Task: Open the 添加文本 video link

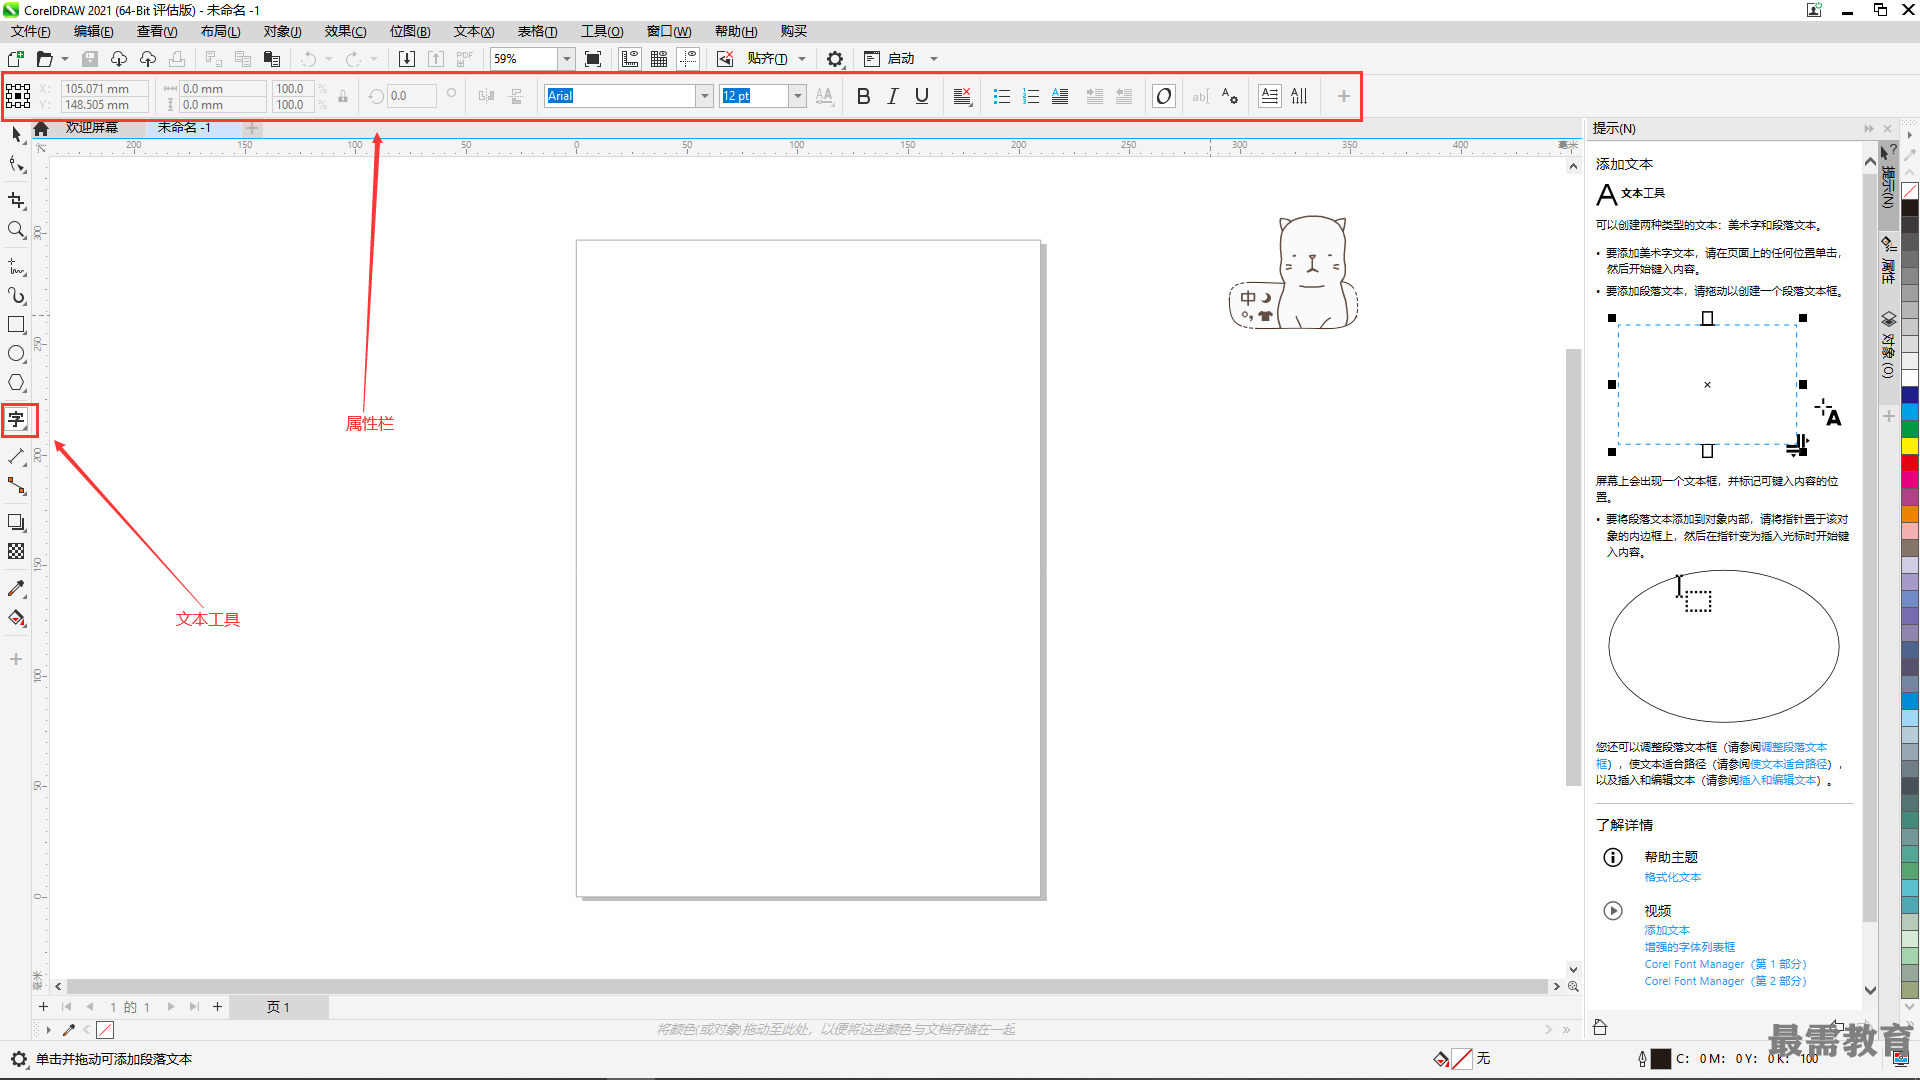Action: coord(1666,930)
